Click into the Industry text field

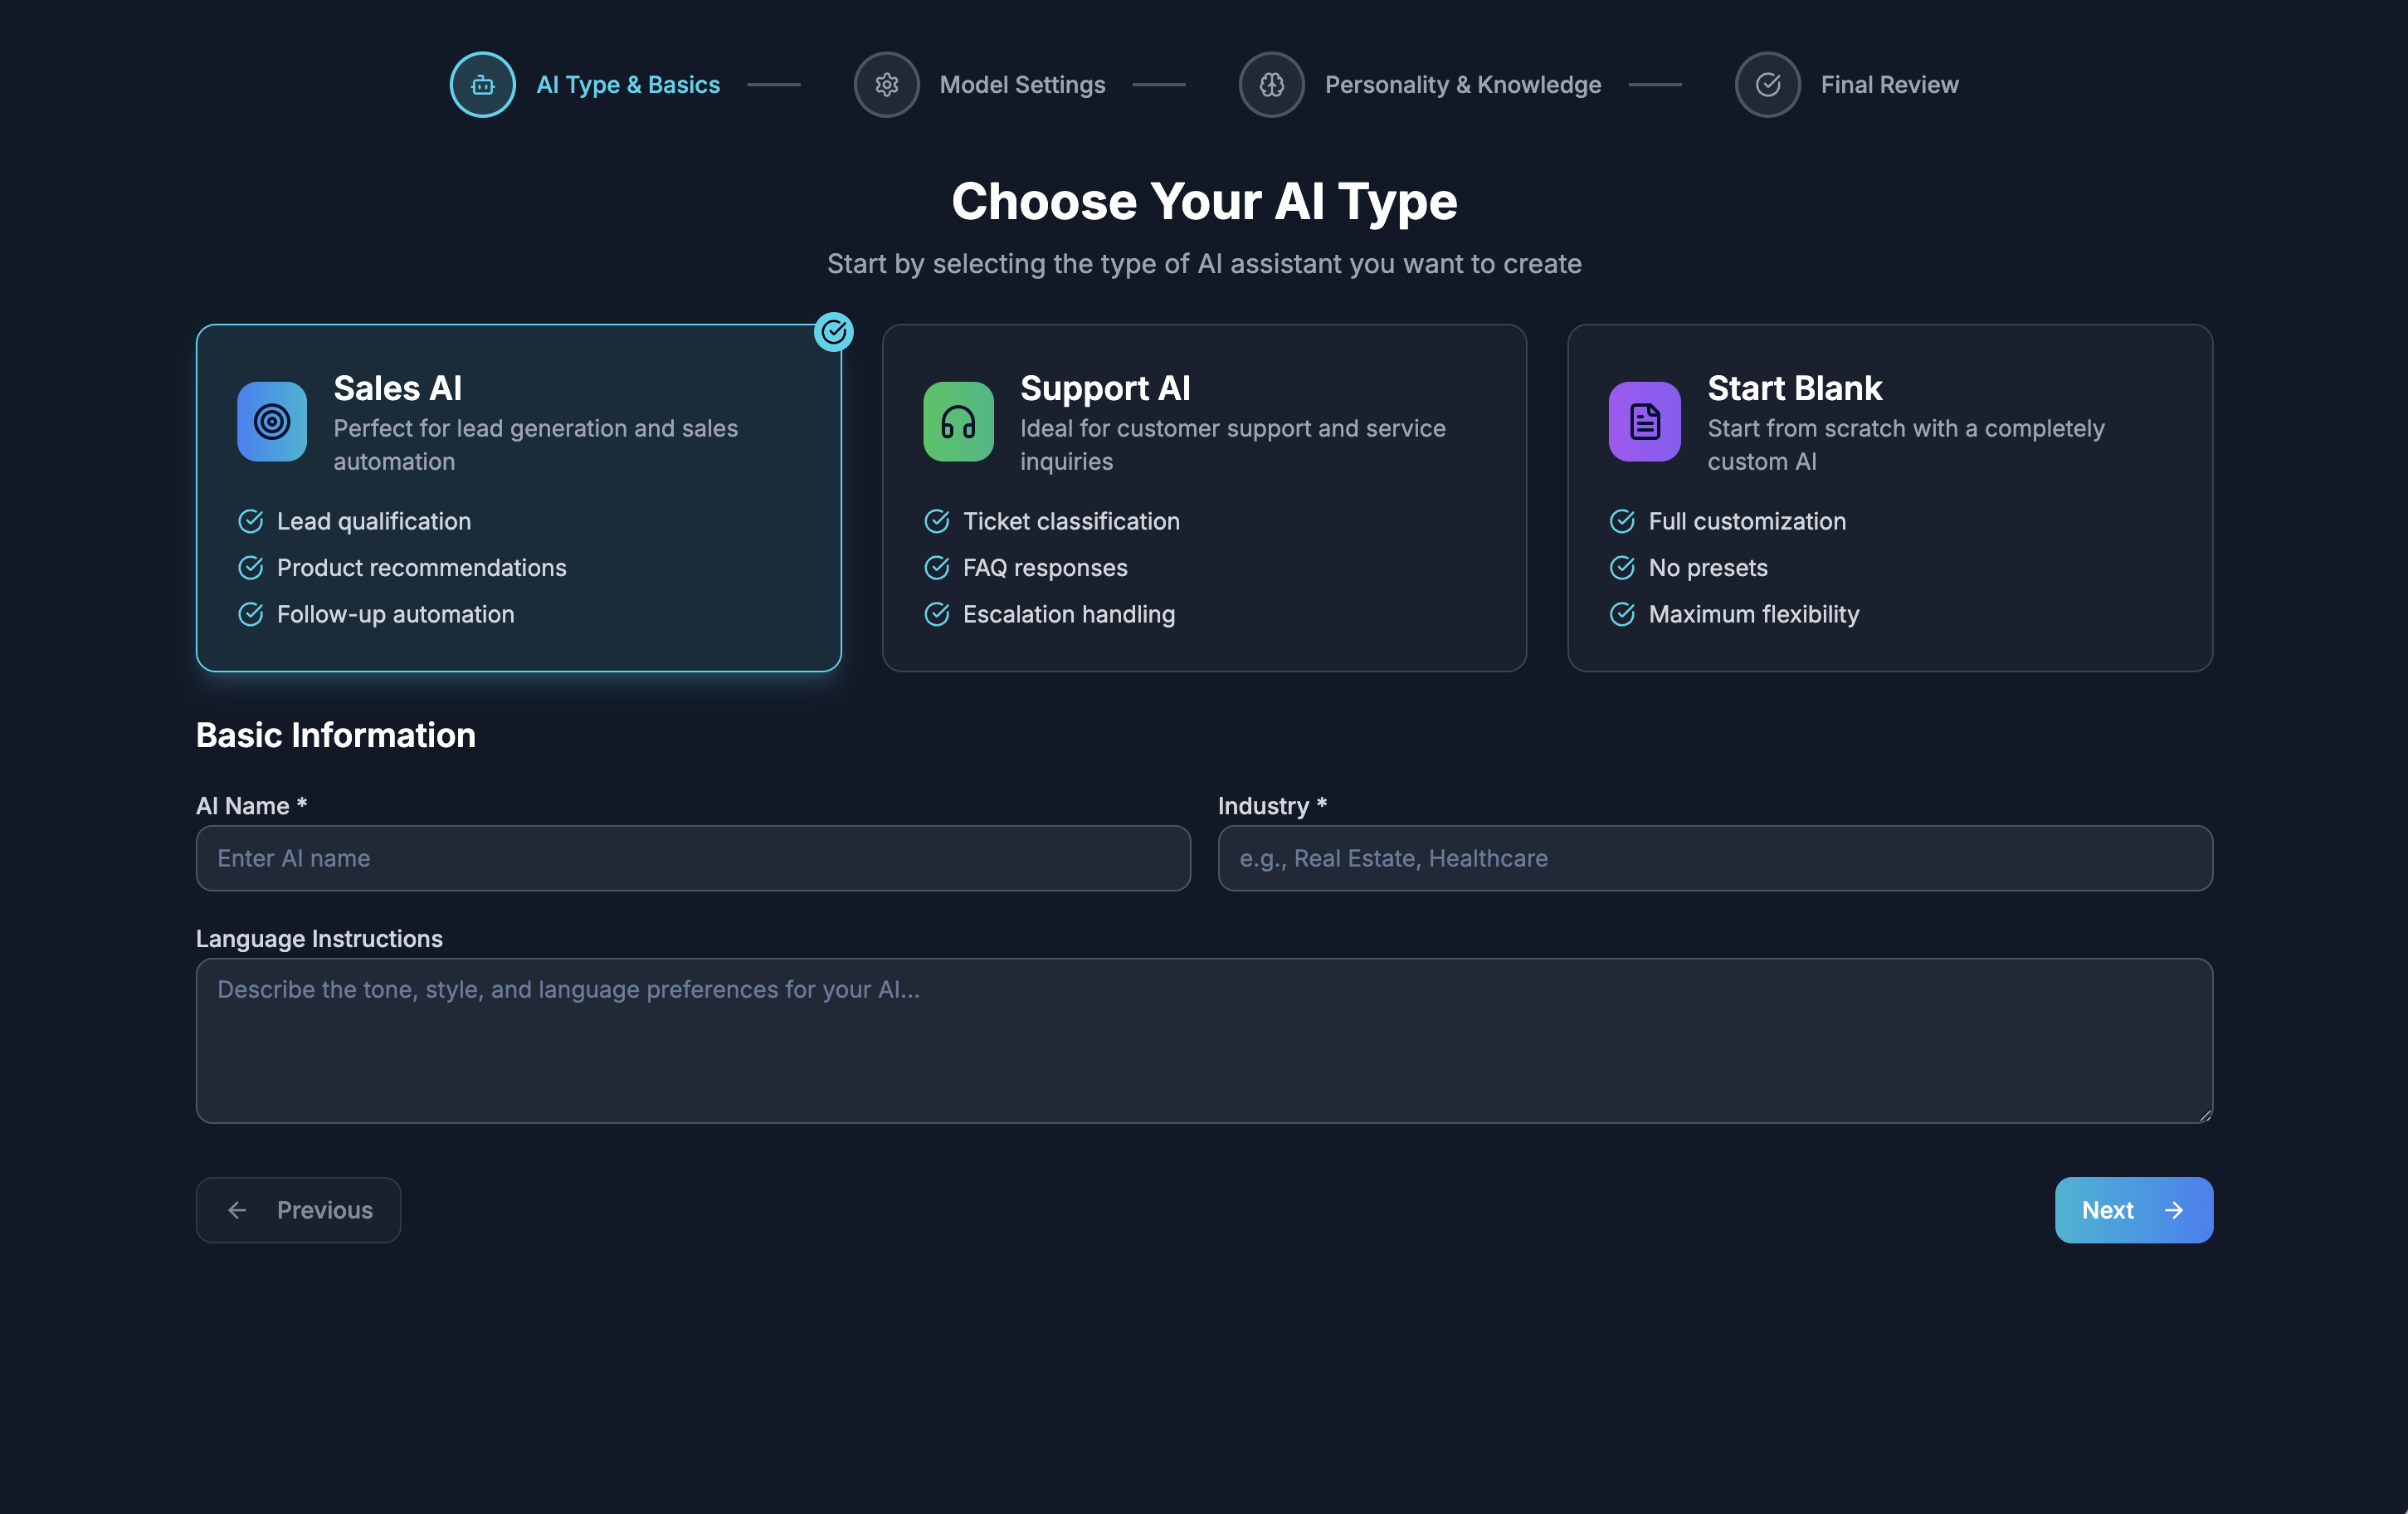tap(1714, 858)
